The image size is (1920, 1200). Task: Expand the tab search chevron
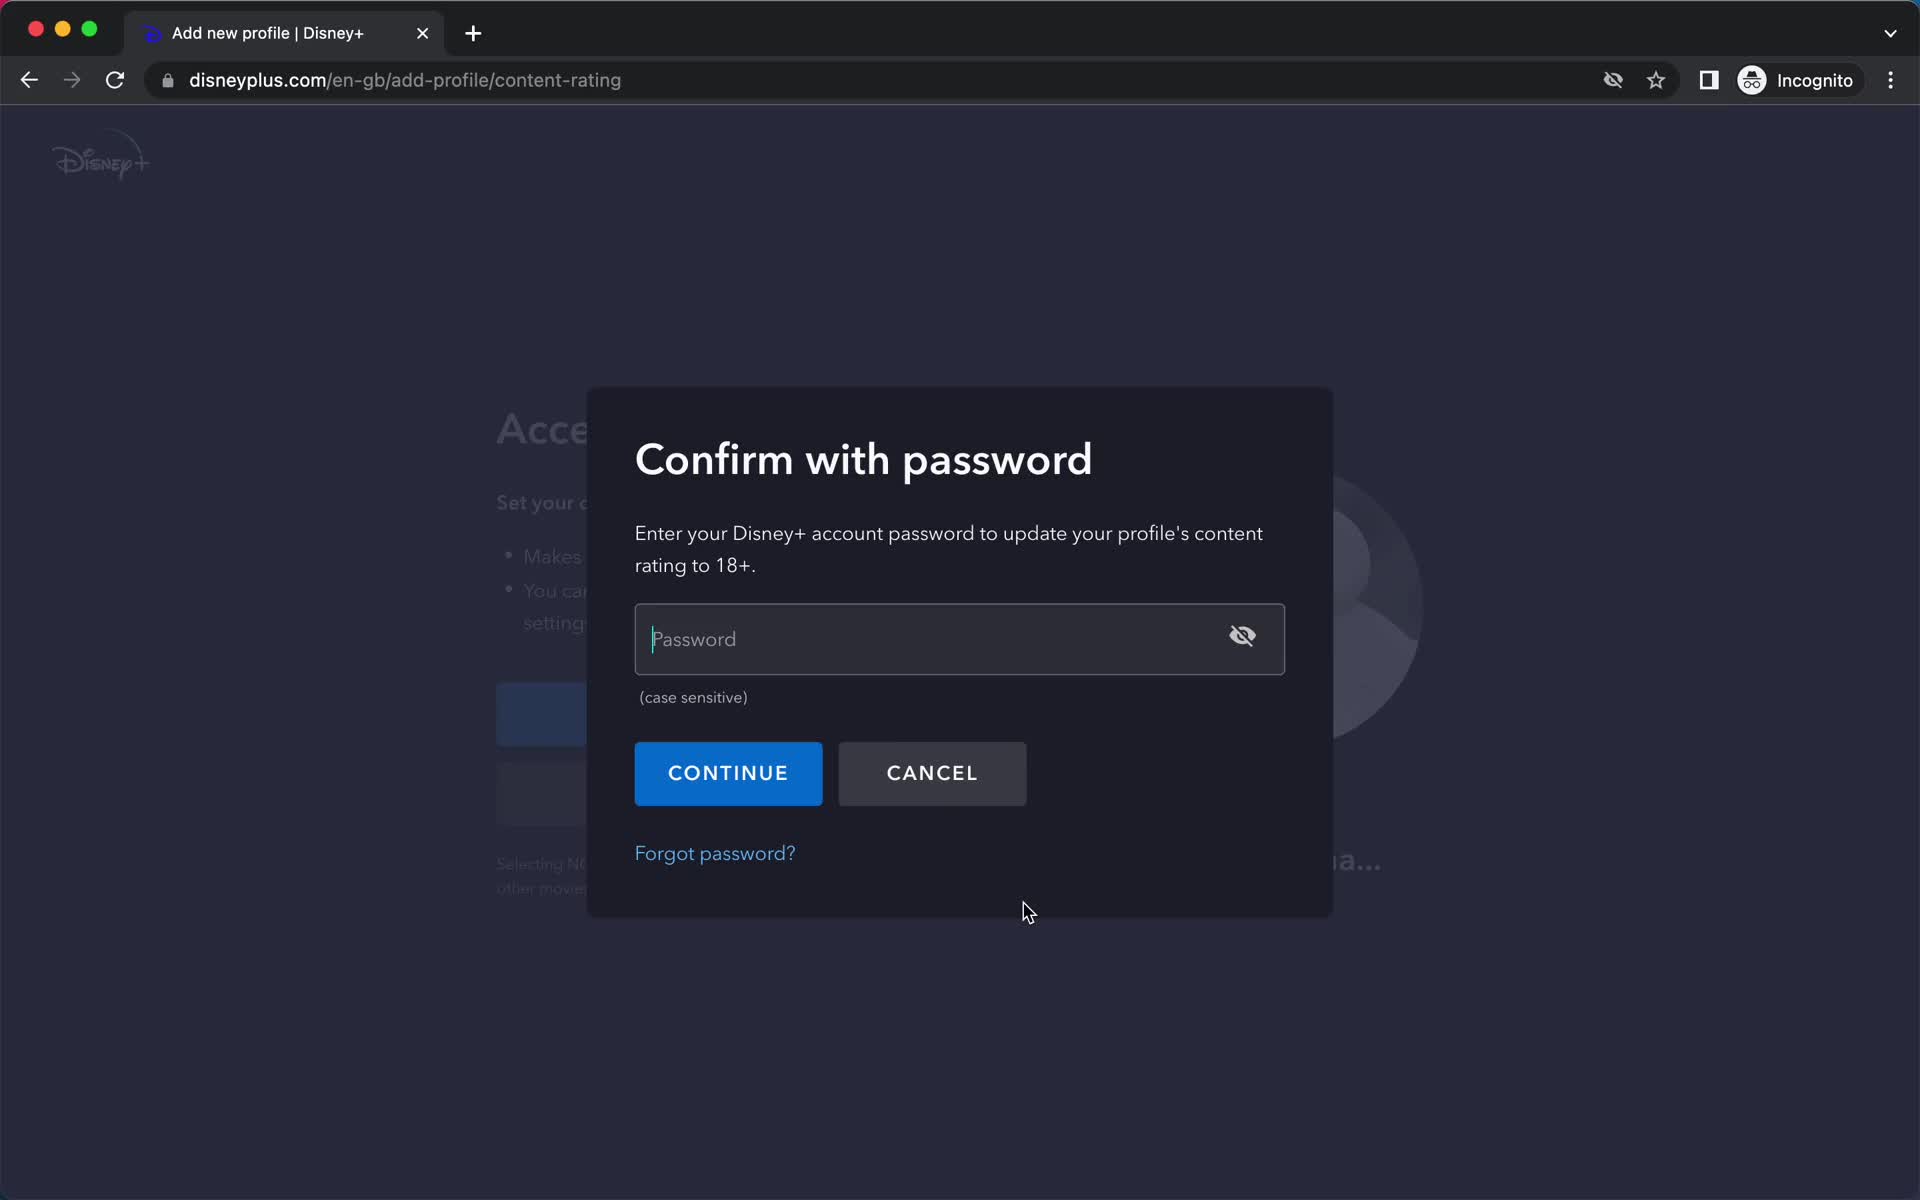point(1890,33)
